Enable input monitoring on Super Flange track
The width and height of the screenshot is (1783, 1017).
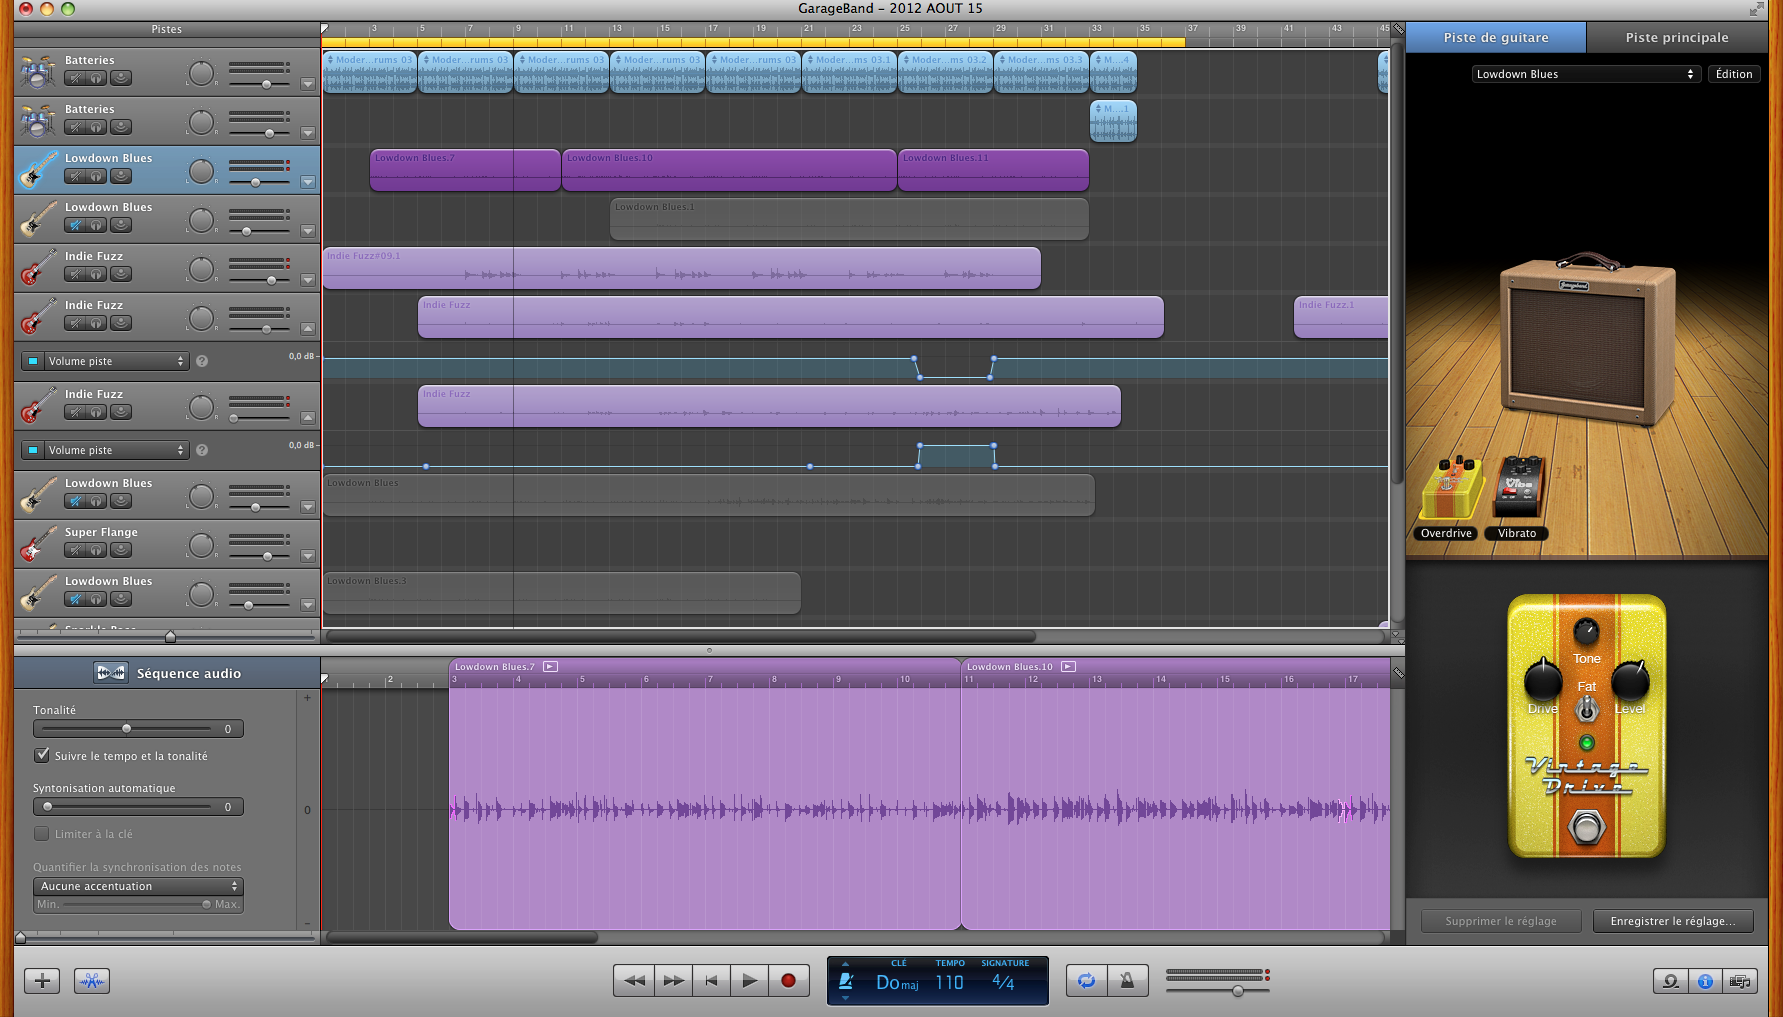121,550
